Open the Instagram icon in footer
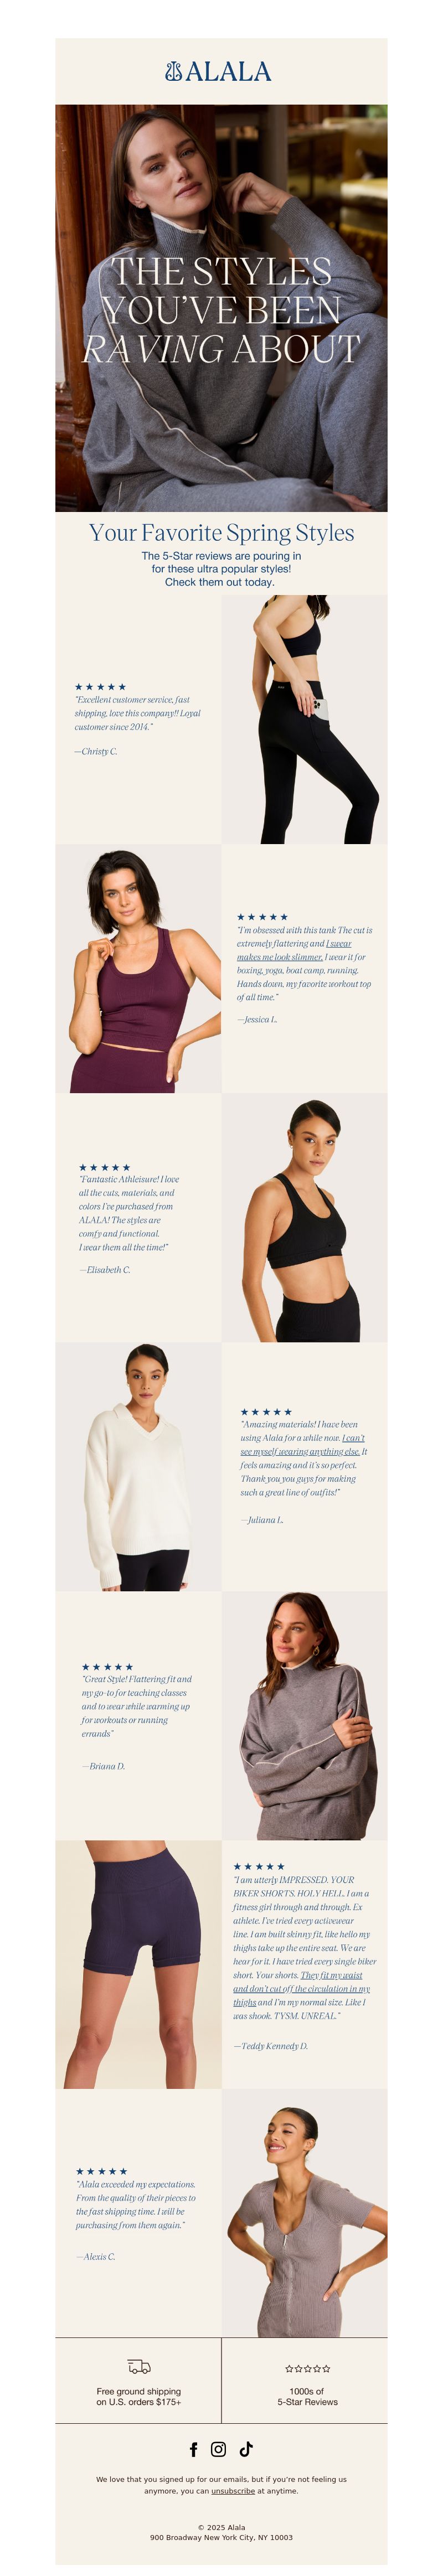The width and height of the screenshot is (443, 2576). [x=218, y=2449]
